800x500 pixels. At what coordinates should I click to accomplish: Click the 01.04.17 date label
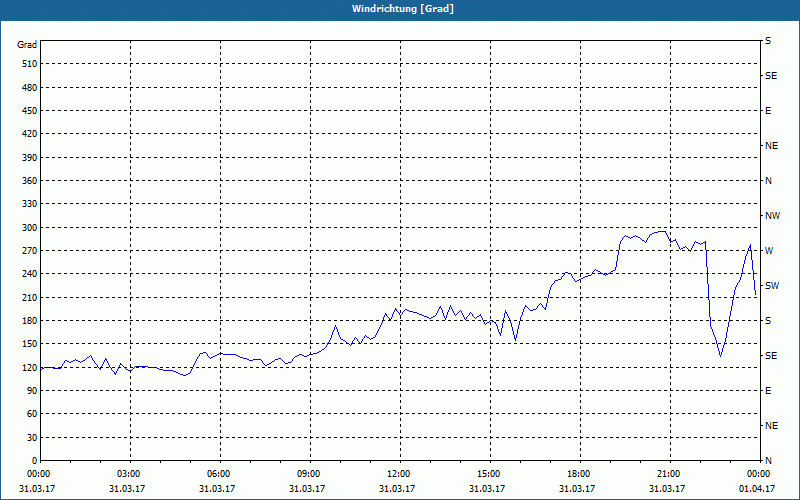pyautogui.click(x=757, y=488)
